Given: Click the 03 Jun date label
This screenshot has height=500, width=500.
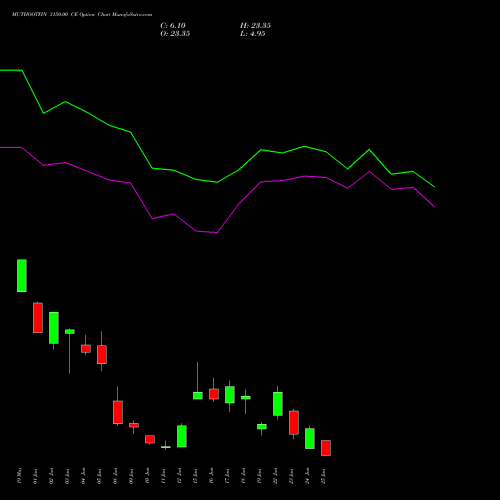Looking at the screenshot, I should tap(67, 476).
